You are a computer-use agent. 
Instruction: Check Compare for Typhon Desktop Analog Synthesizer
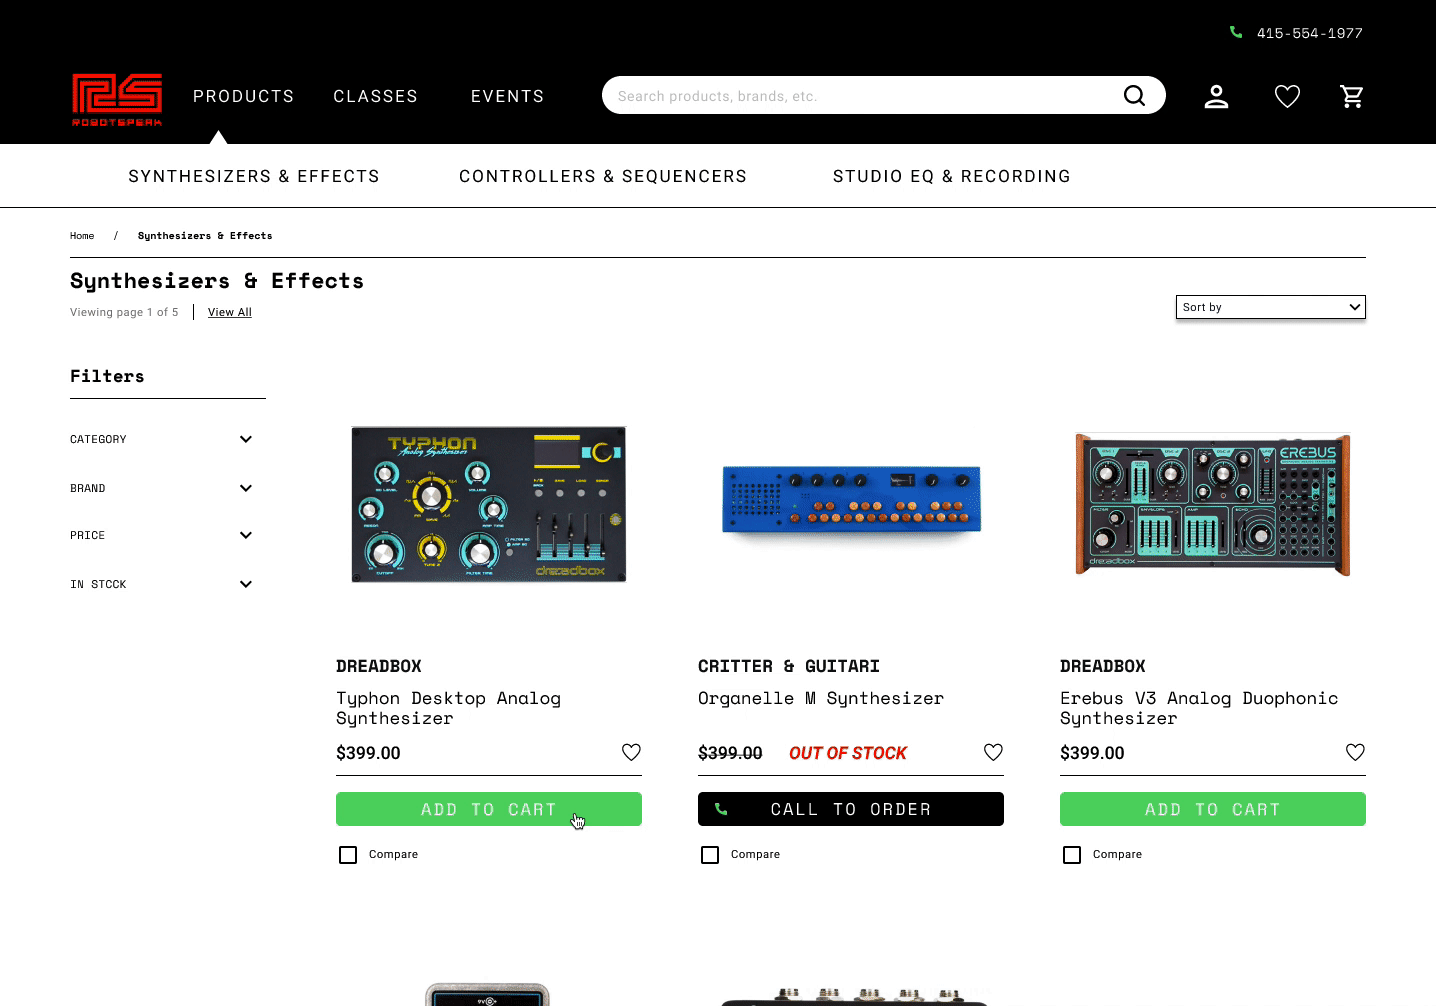click(348, 855)
